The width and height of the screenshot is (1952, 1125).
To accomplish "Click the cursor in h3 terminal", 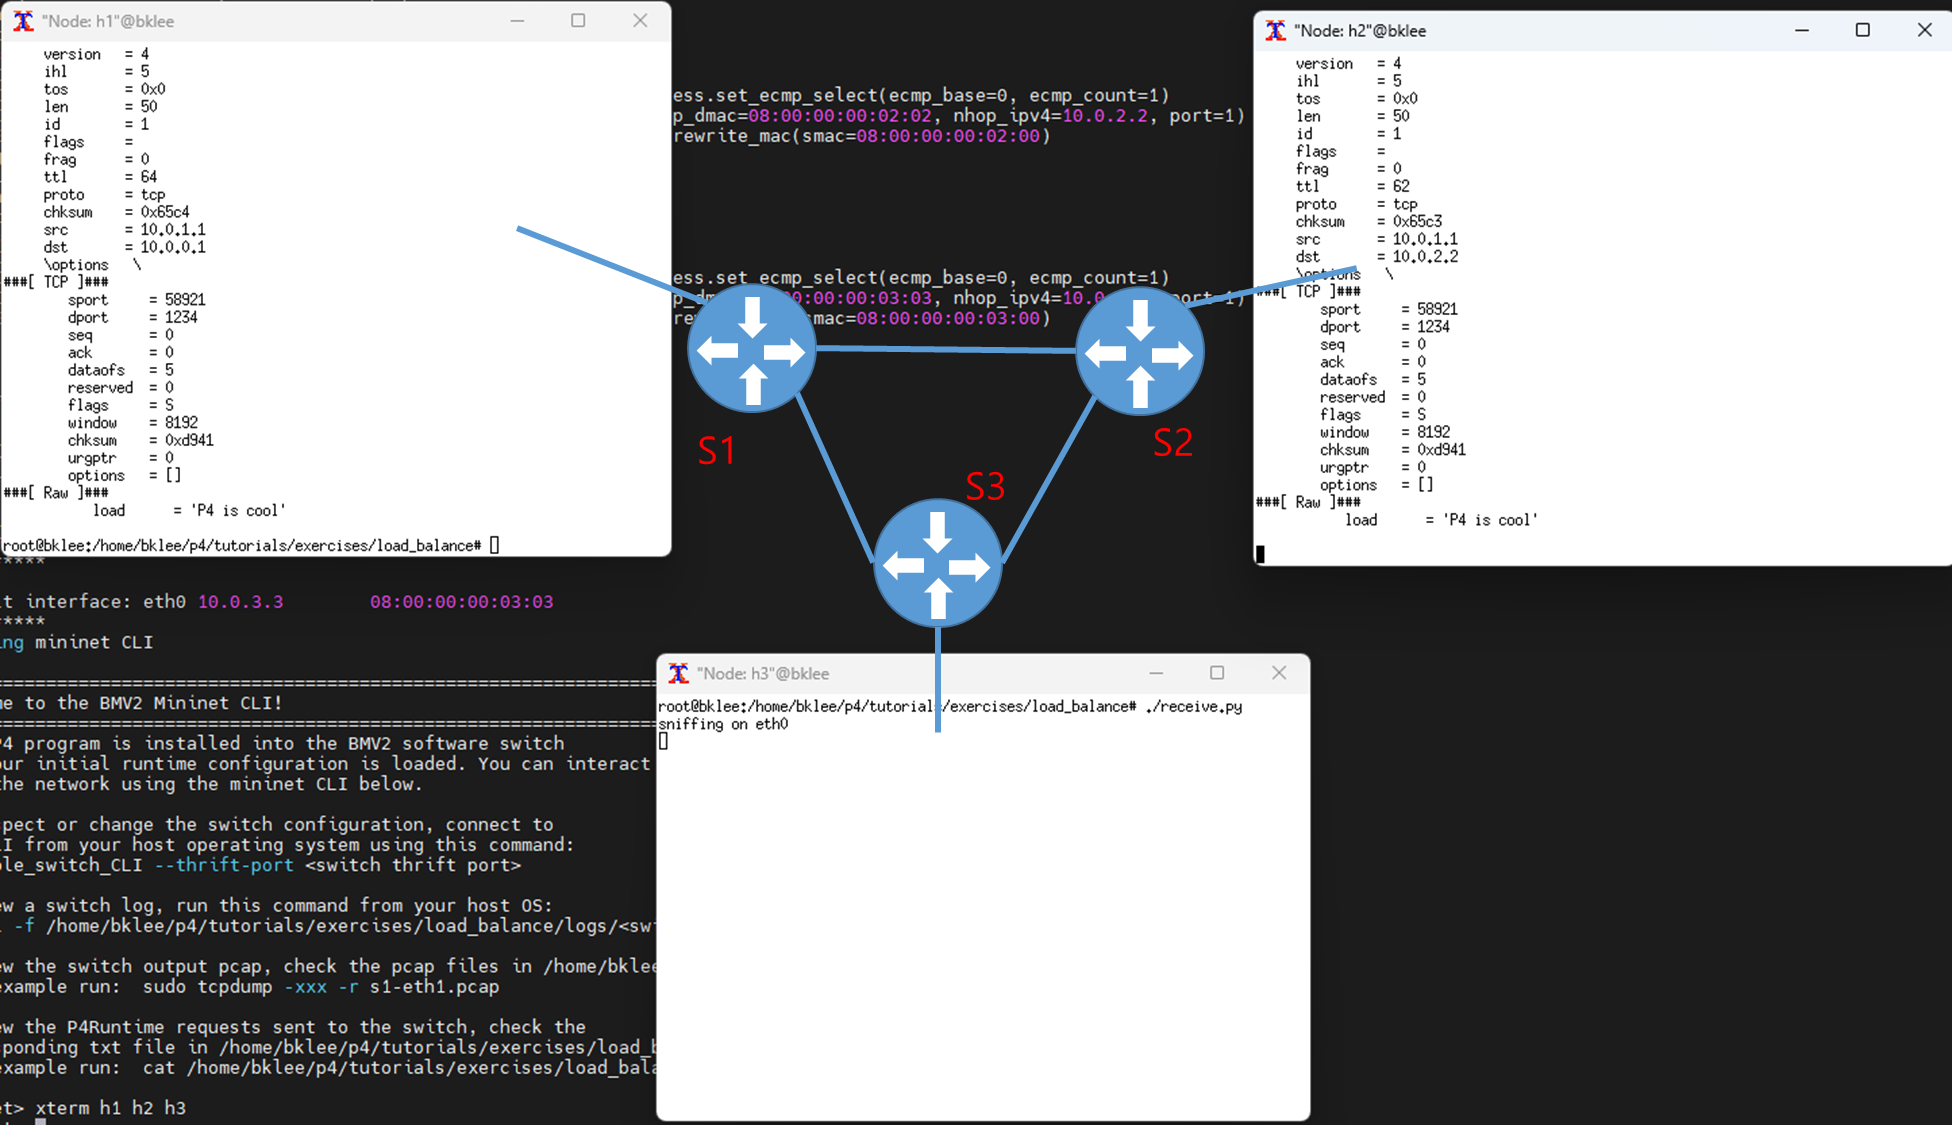I will (x=663, y=742).
